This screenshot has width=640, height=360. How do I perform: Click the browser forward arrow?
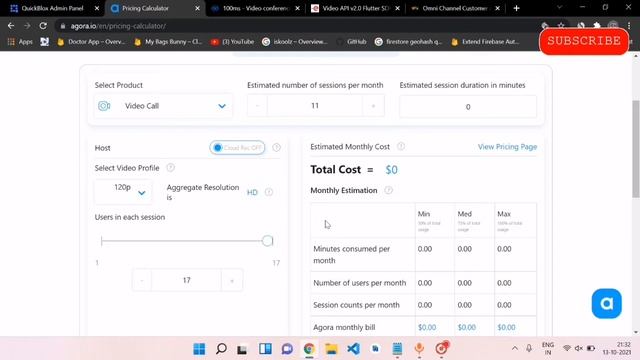(x=27, y=26)
